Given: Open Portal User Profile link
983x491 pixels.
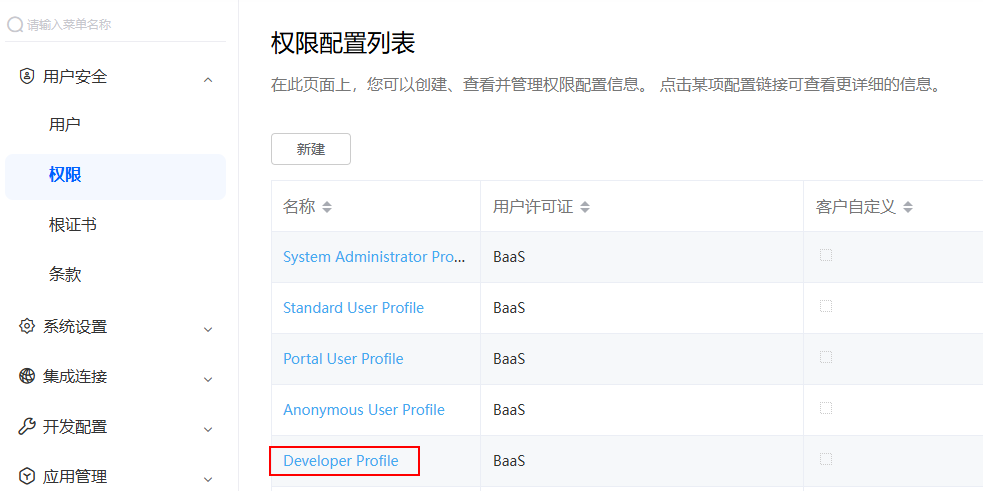Looking at the screenshot, I should (343, 359).
